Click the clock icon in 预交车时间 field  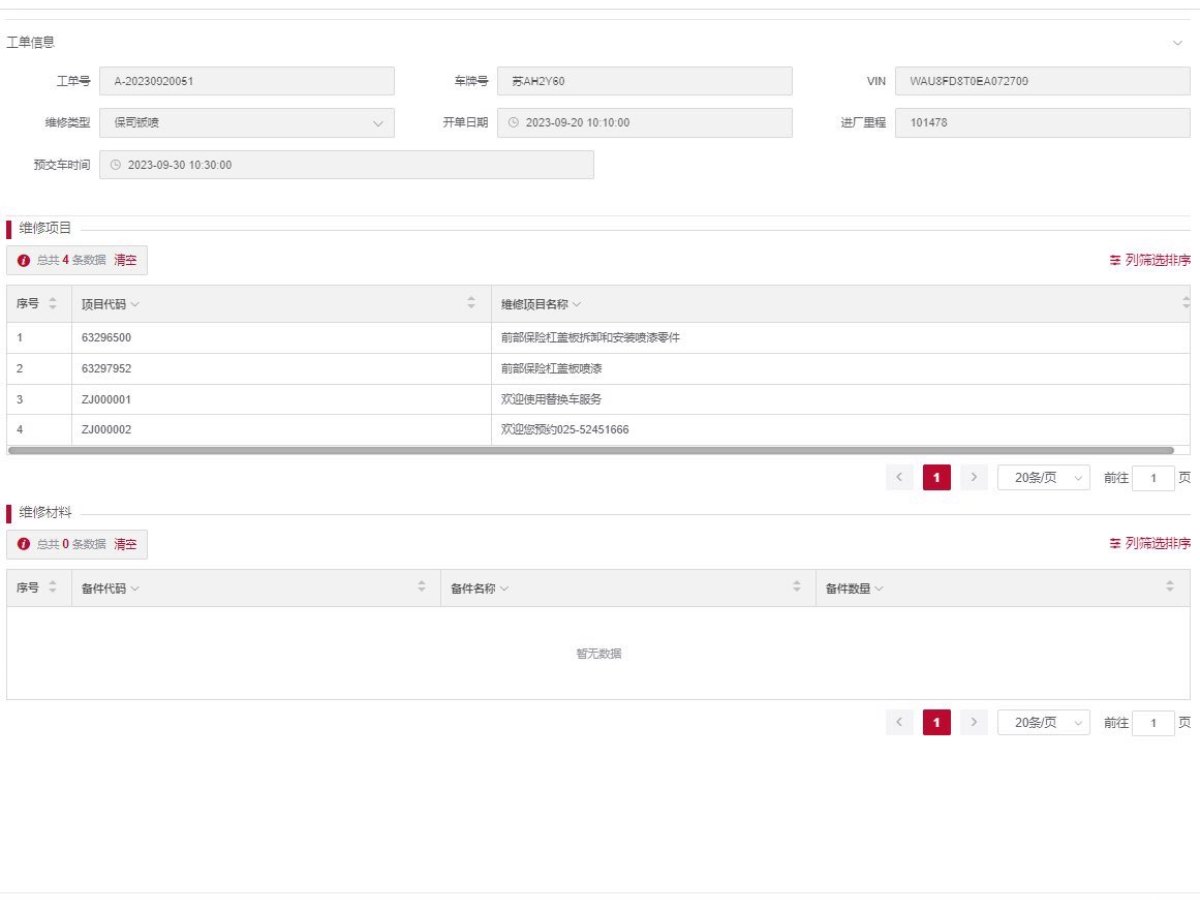[115, 165]
